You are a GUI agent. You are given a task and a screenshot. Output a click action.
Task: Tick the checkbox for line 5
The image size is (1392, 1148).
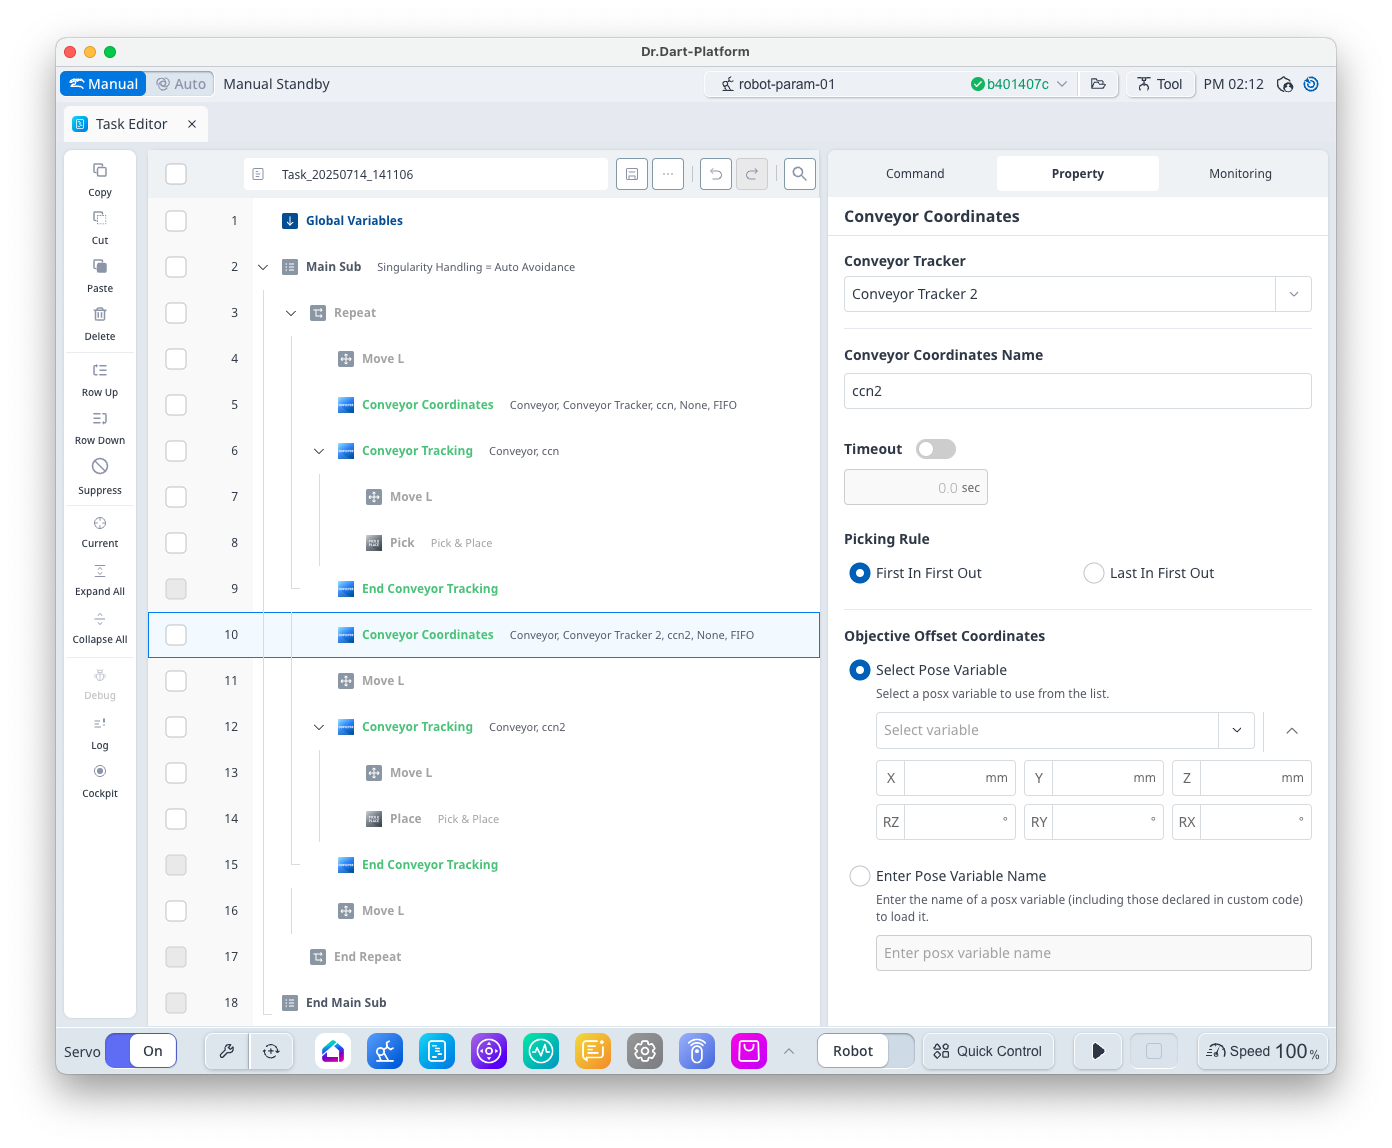click(176, 405)
